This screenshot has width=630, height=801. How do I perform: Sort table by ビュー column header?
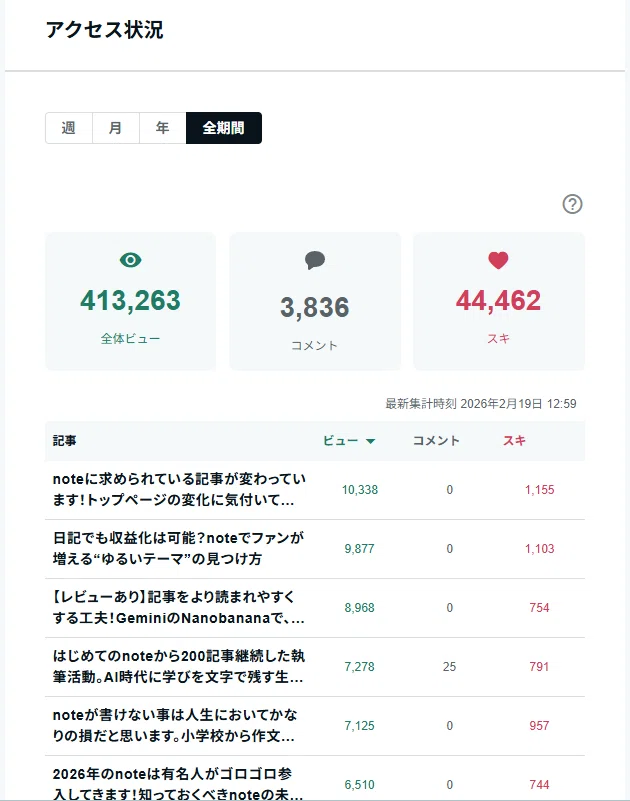tap(341, 440)
